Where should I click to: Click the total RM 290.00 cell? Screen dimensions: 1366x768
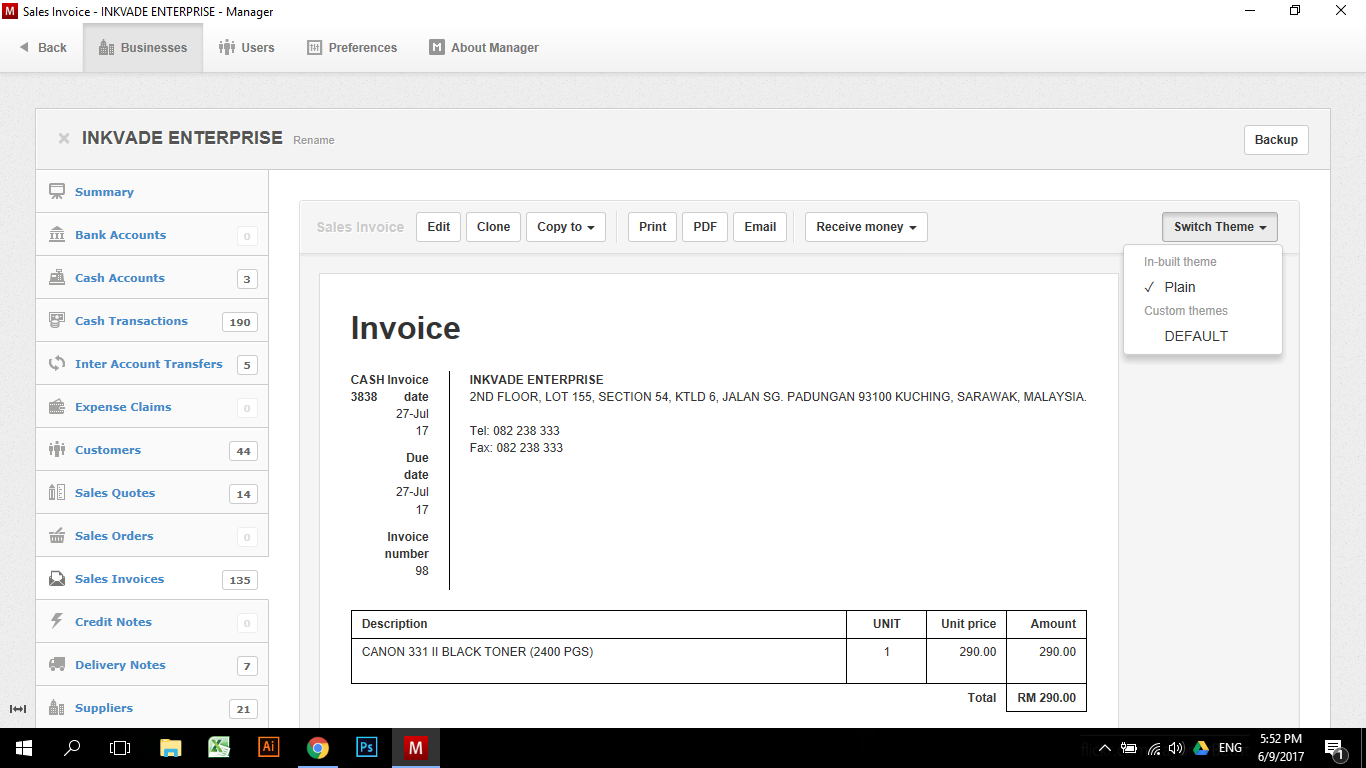(1046, 698)
